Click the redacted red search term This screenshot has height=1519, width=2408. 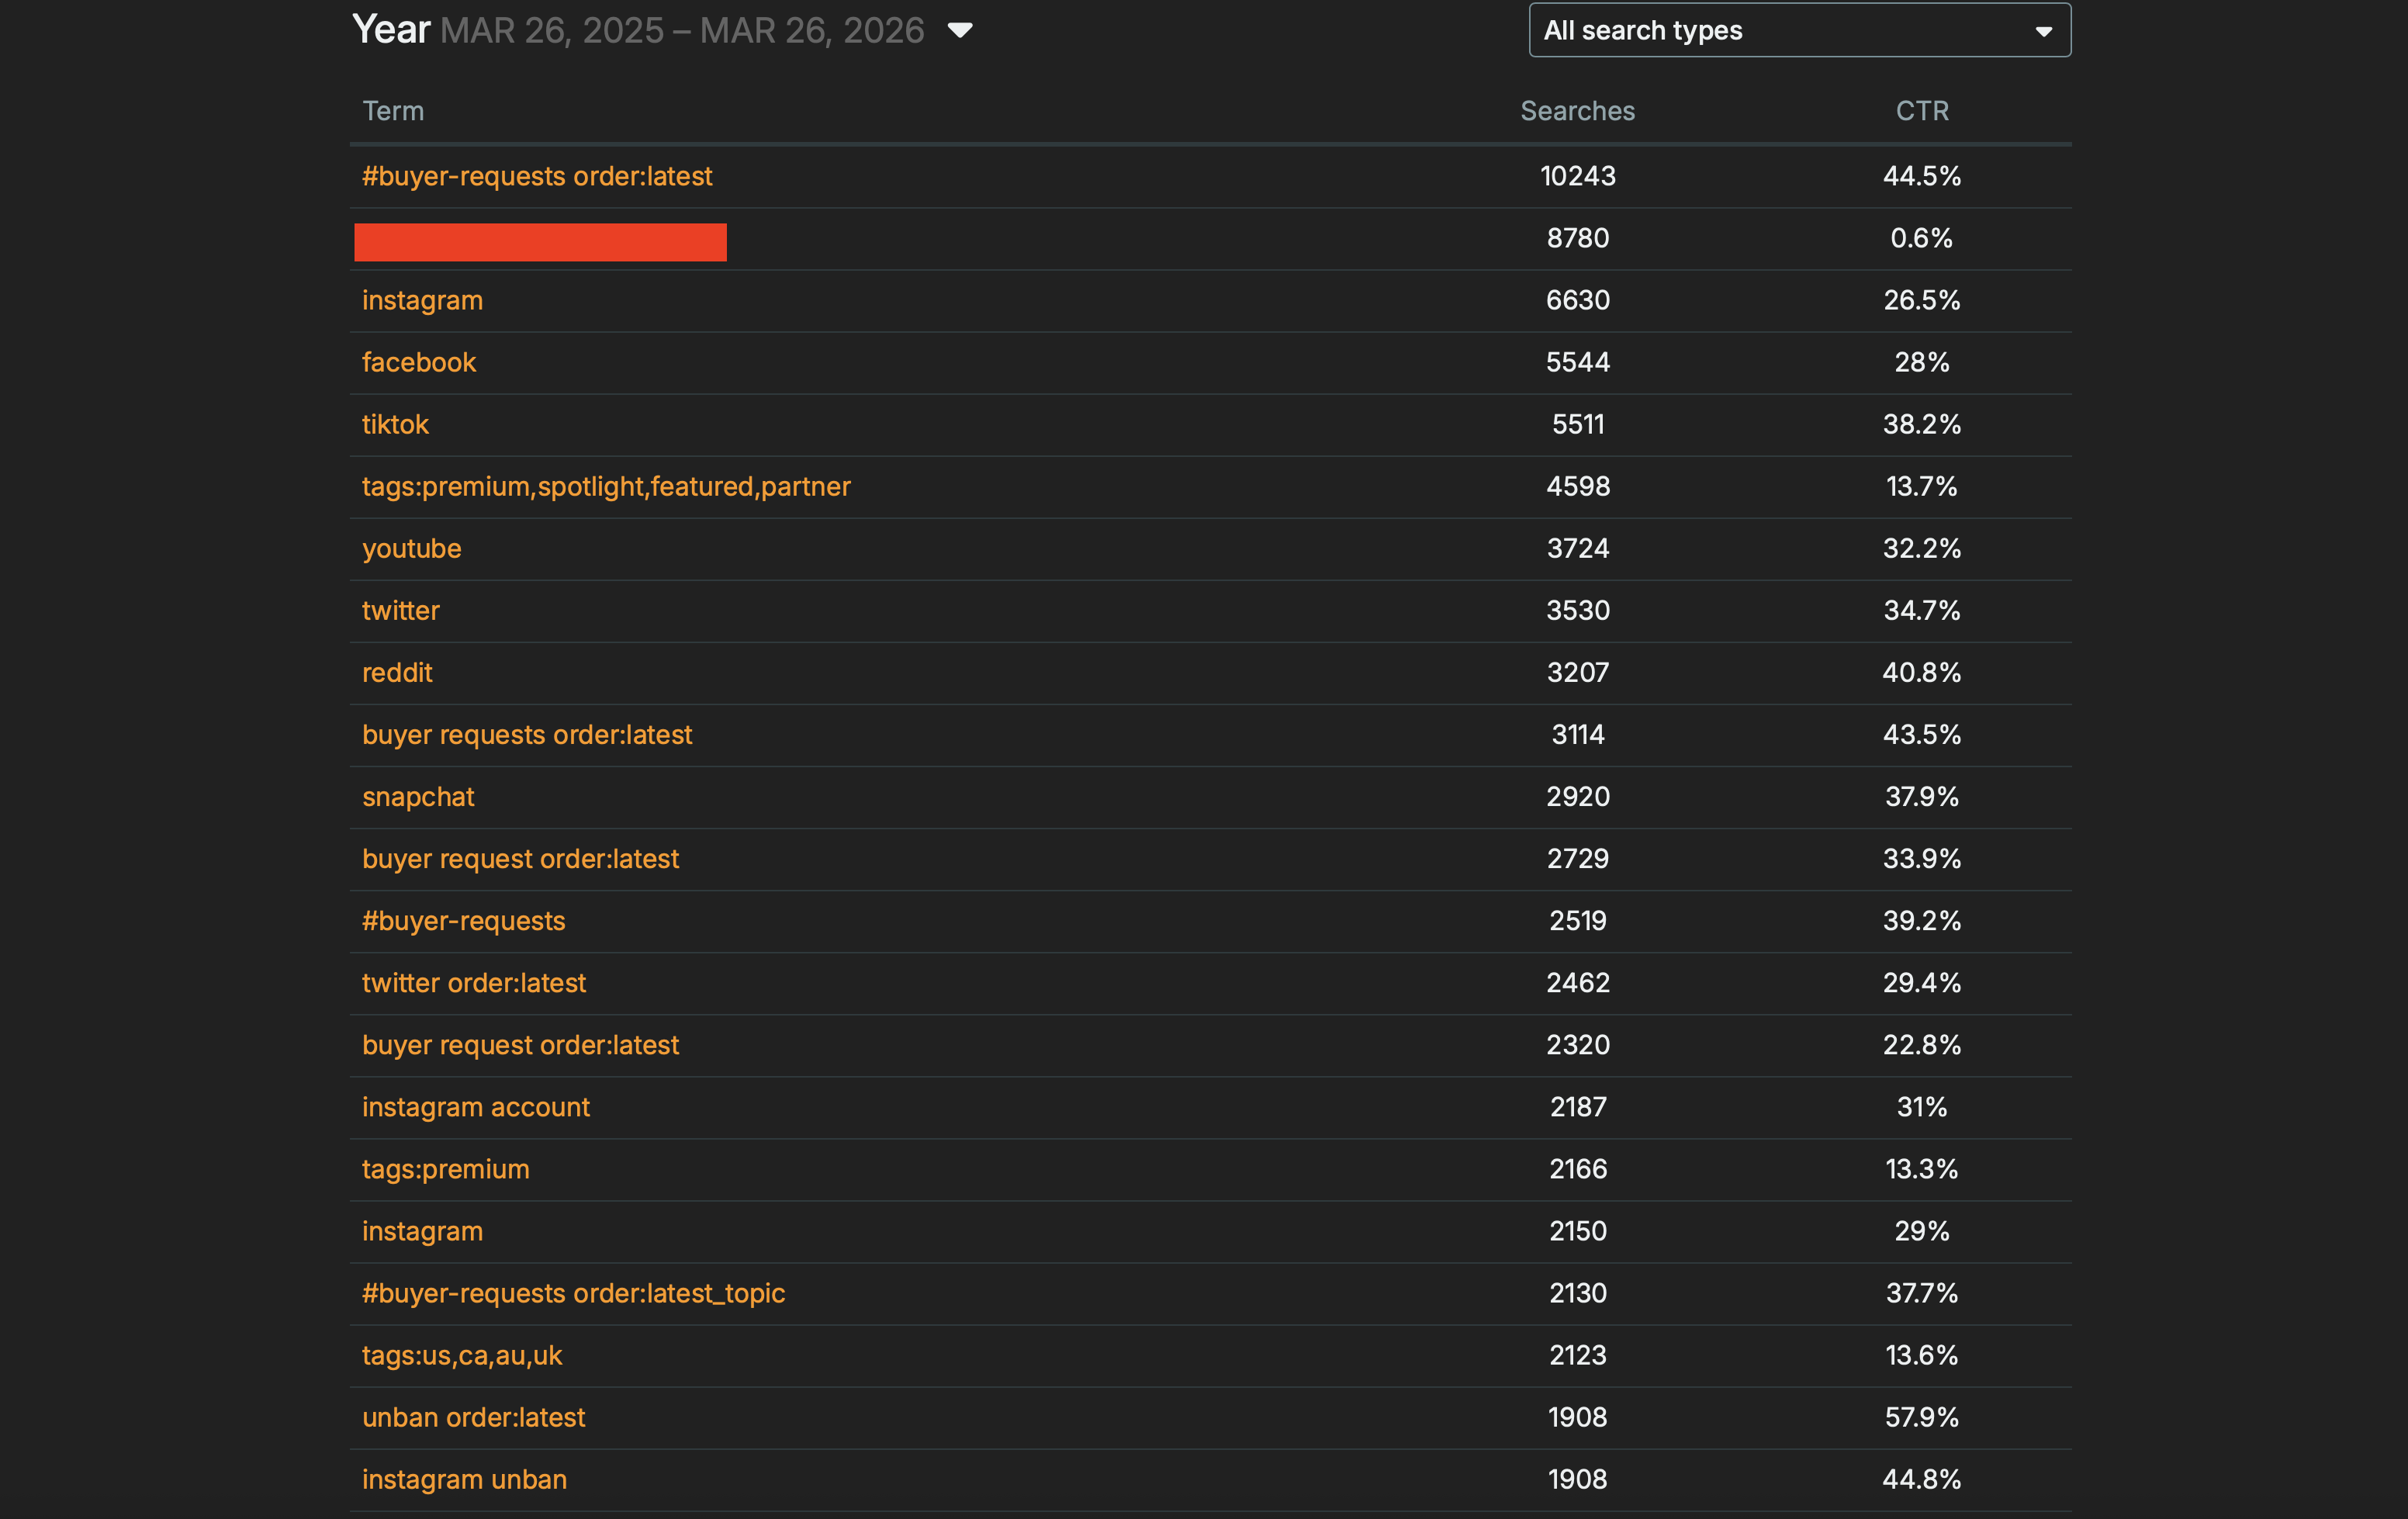click(540, 242)
